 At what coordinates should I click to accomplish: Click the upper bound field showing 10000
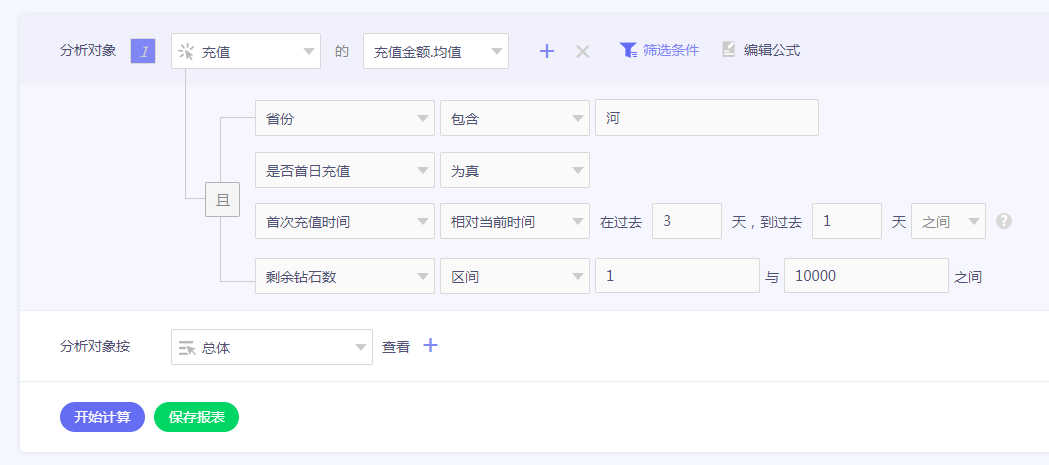865,276
